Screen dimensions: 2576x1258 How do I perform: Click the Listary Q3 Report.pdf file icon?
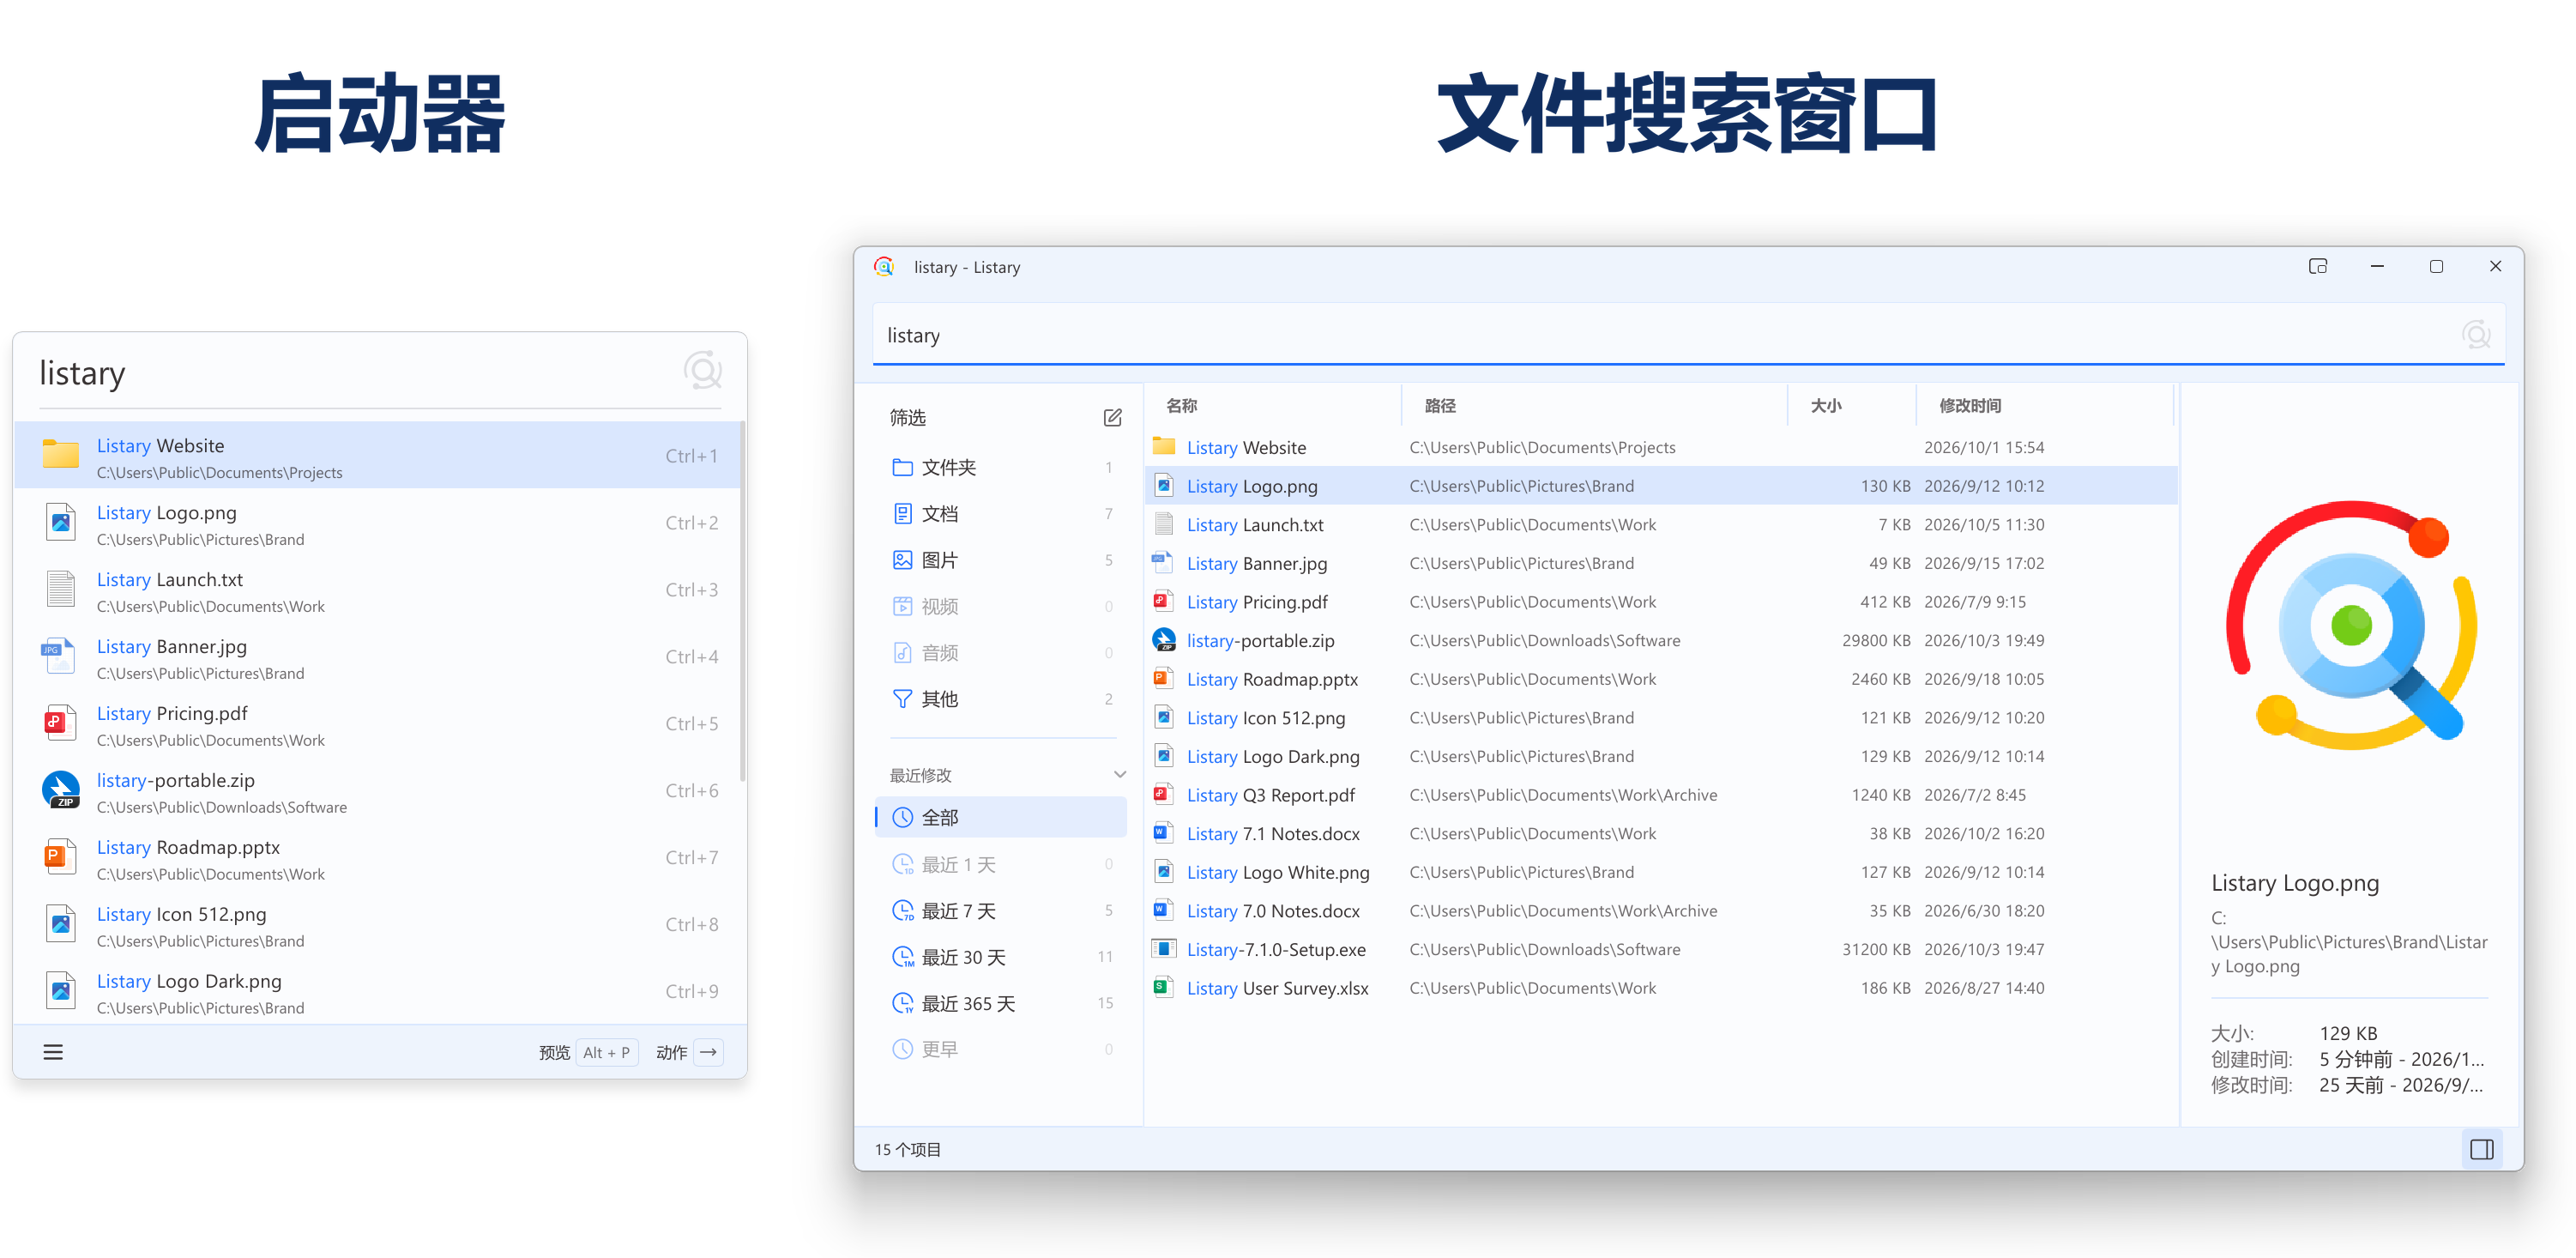click(1163, 794)
